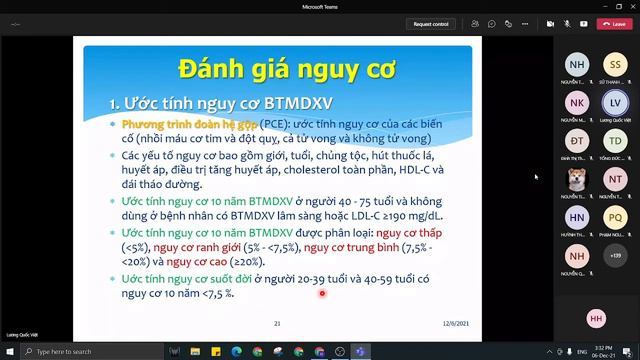Click the slide date 12/6/2021

pos(456,324)
